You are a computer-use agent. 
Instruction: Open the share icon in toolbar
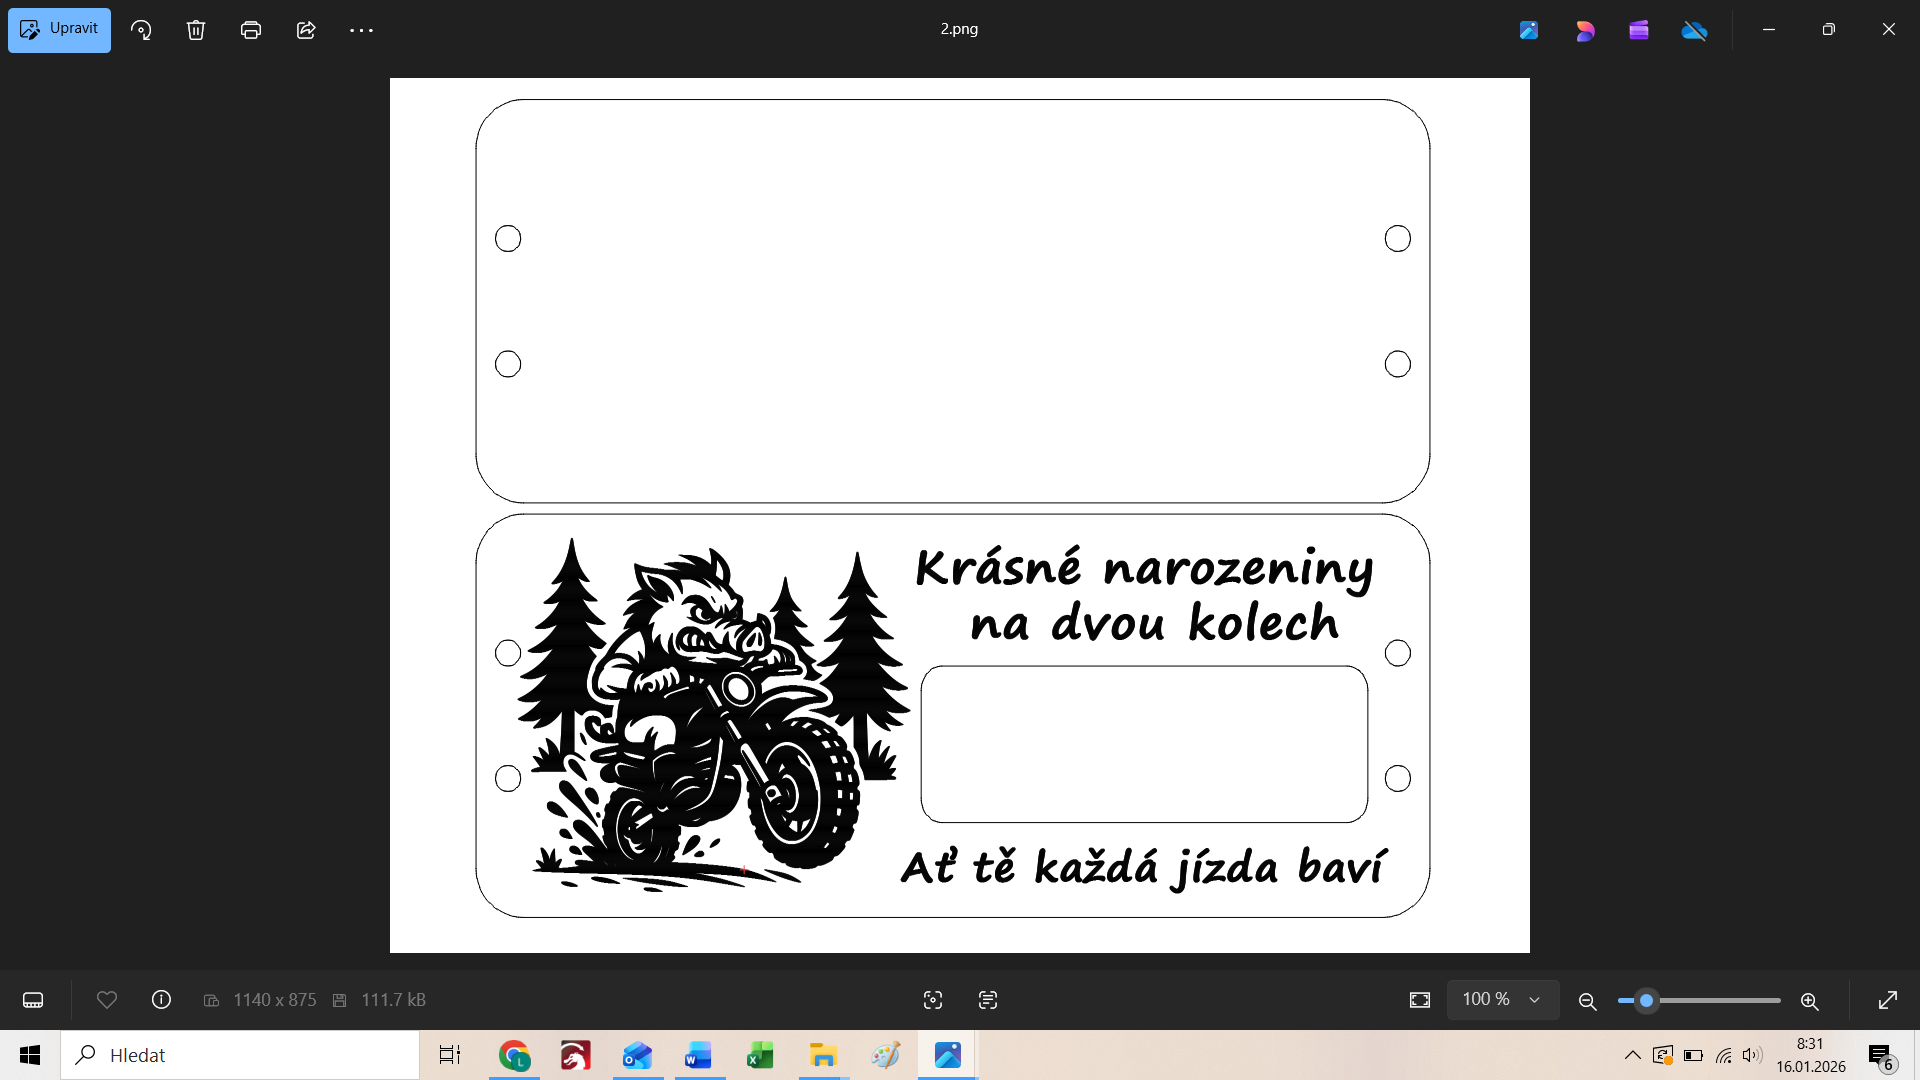(x=306, y=30)
